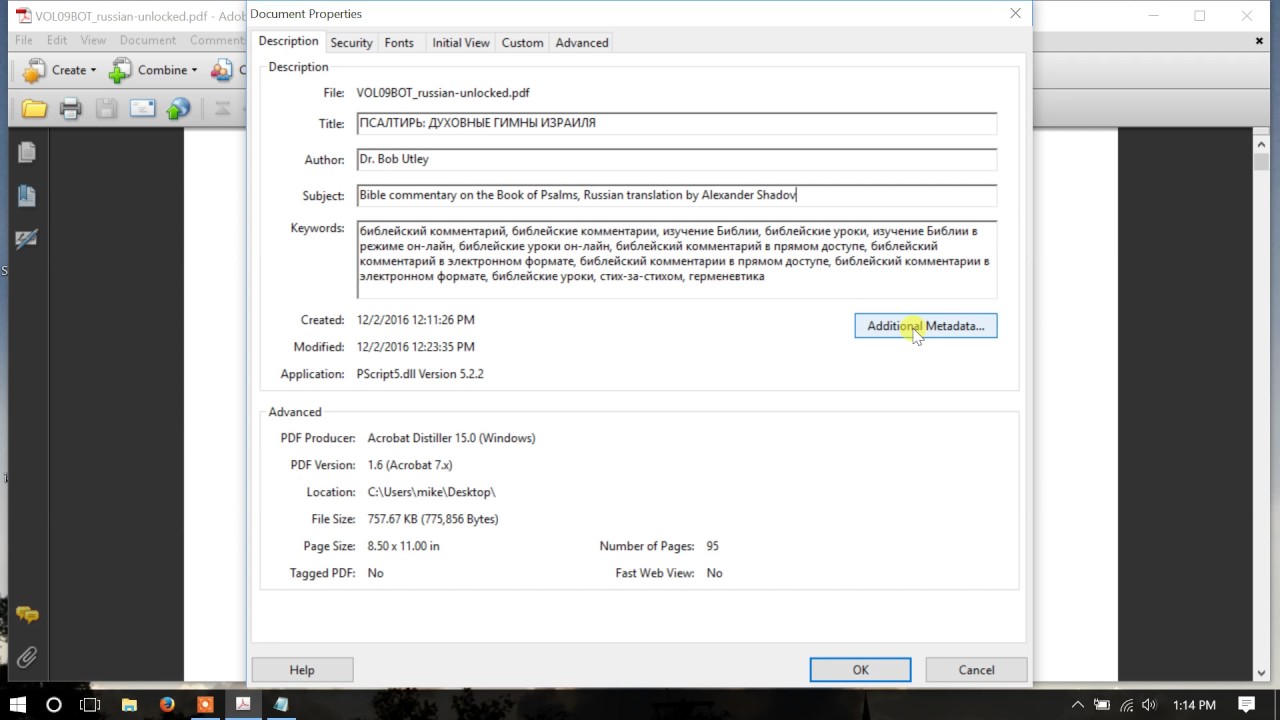Click the file name VOL09BOT_russian-unlocked.pdf text
The height and width of the screenshot is (720, 1280).
(x=443, y=93)
